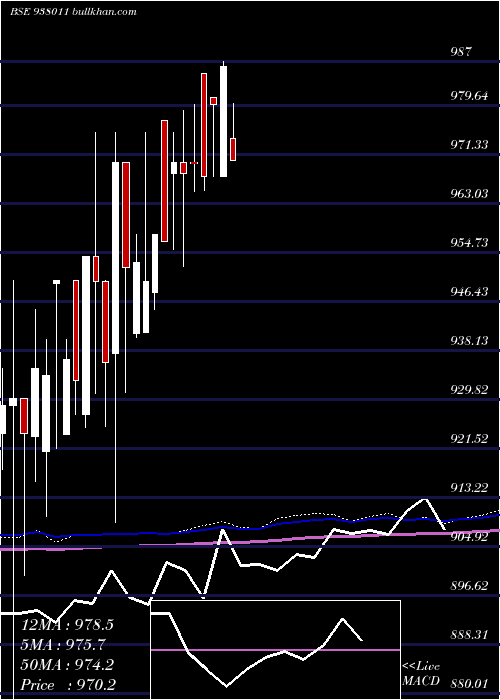Screen dimensions: 500x700
Task: Click the '50MA : 974.2' readout
Action: coord(67,665)
